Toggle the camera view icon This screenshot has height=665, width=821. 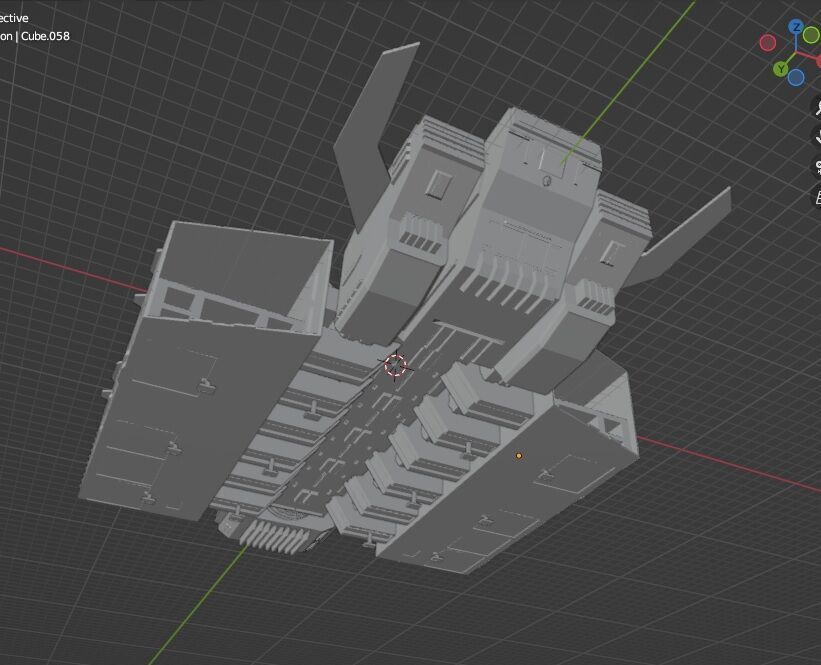pyautogui.click(x=818, y=168)
